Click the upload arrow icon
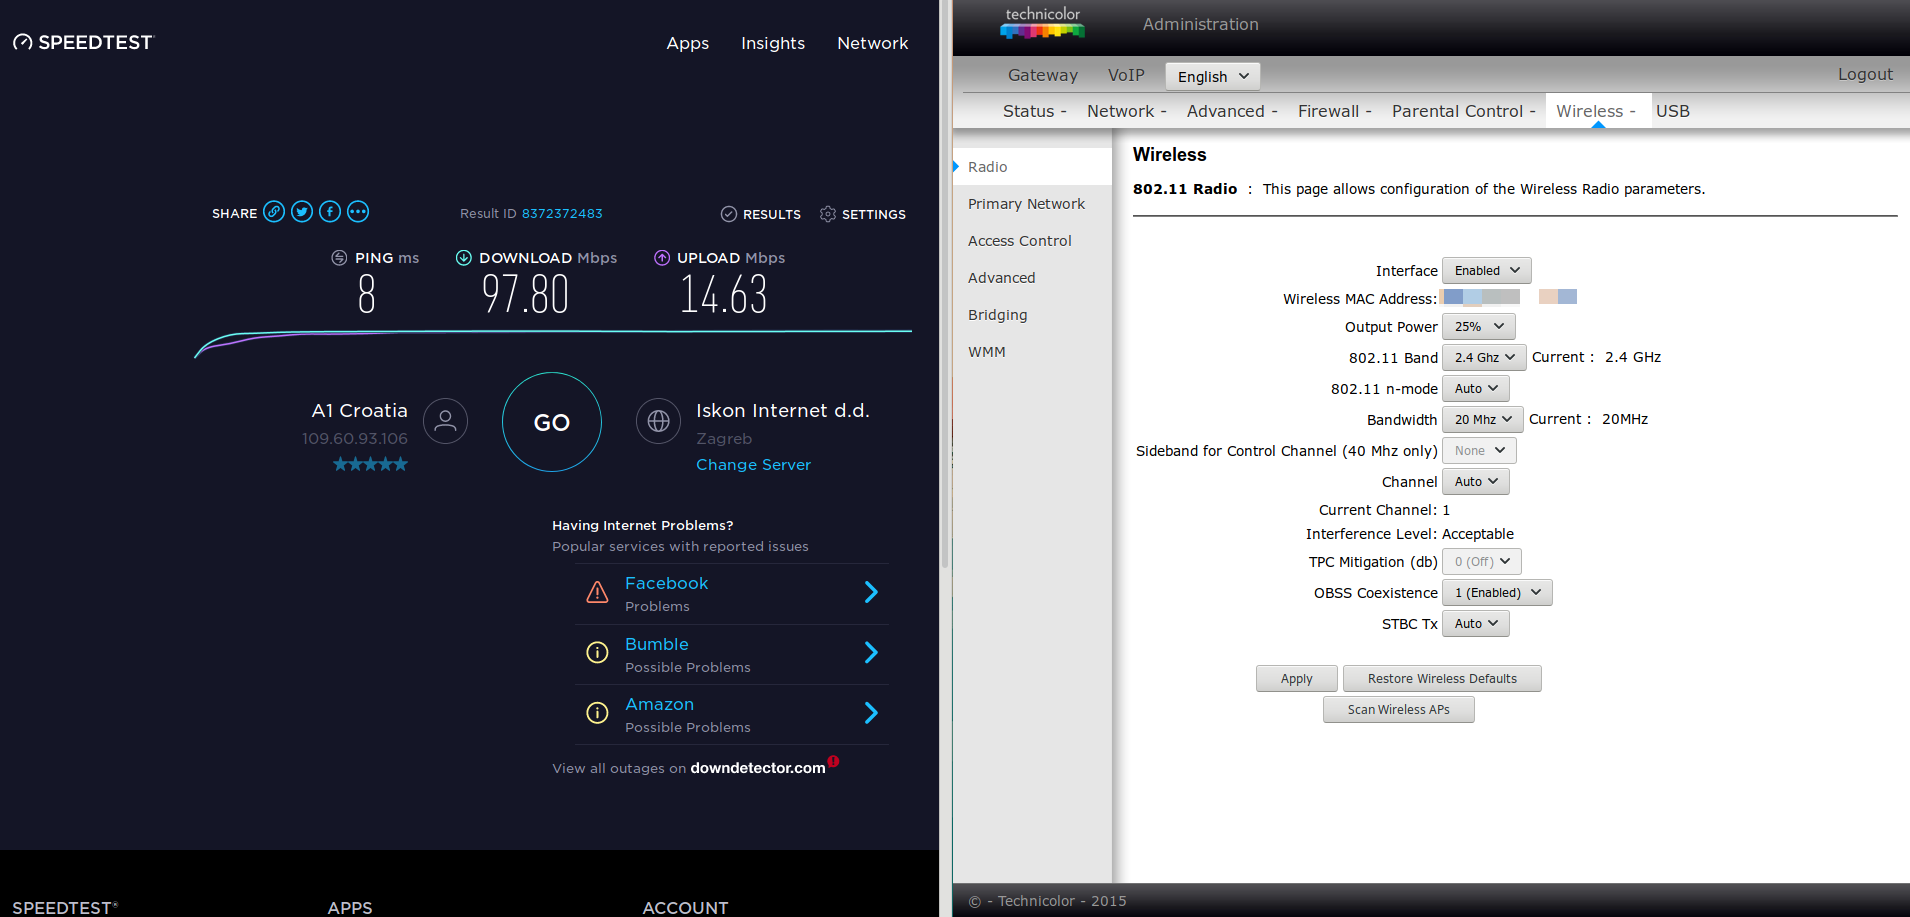Screen dimensions: 1910x917 coord(662,258)
